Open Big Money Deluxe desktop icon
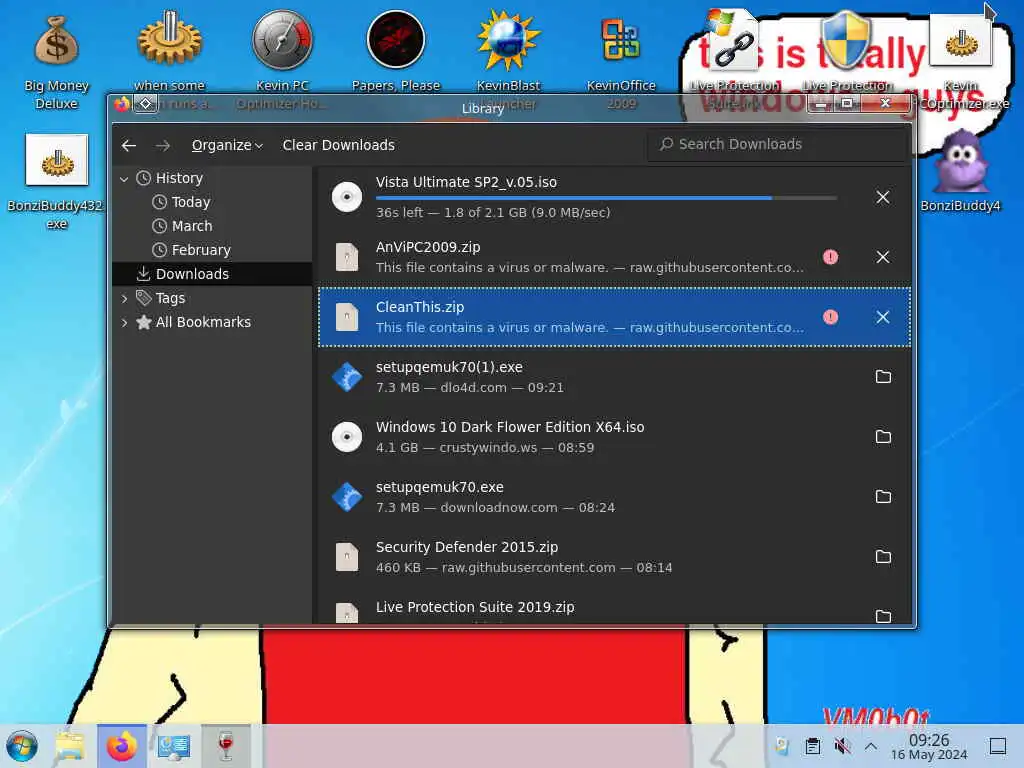 click(56, 62)
